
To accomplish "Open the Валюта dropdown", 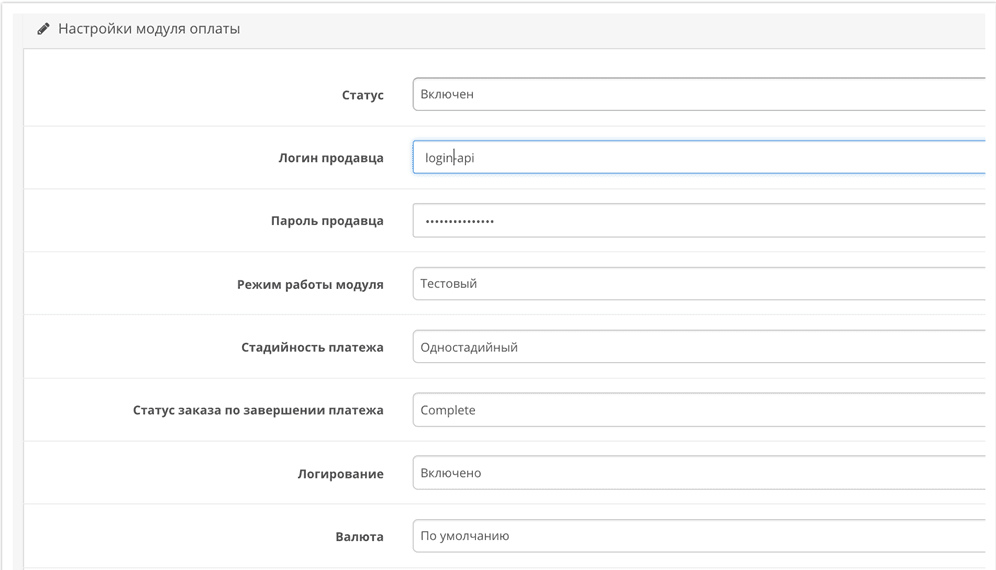I will pos(698,536).
